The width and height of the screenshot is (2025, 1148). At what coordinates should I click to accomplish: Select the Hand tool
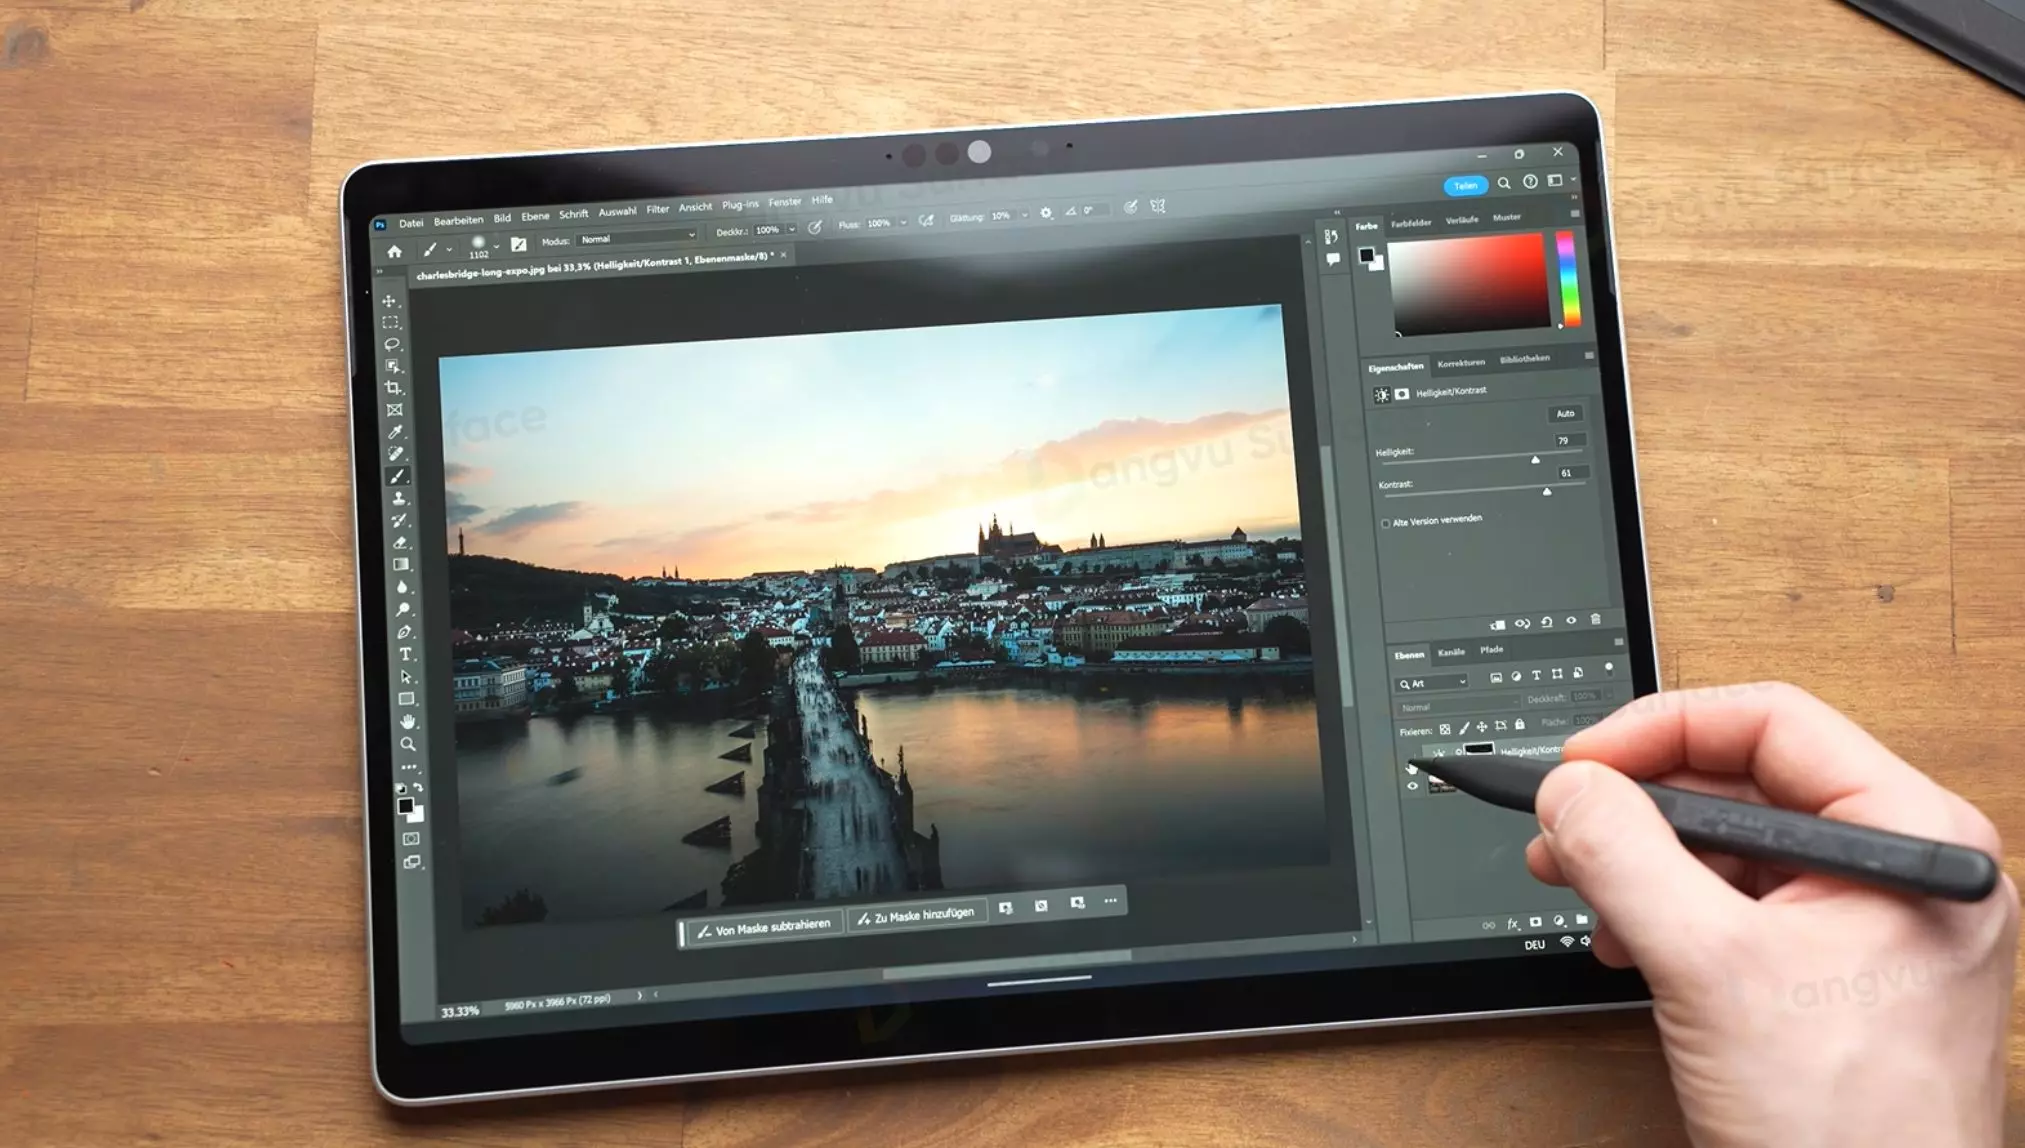click(x=407, y=721)
